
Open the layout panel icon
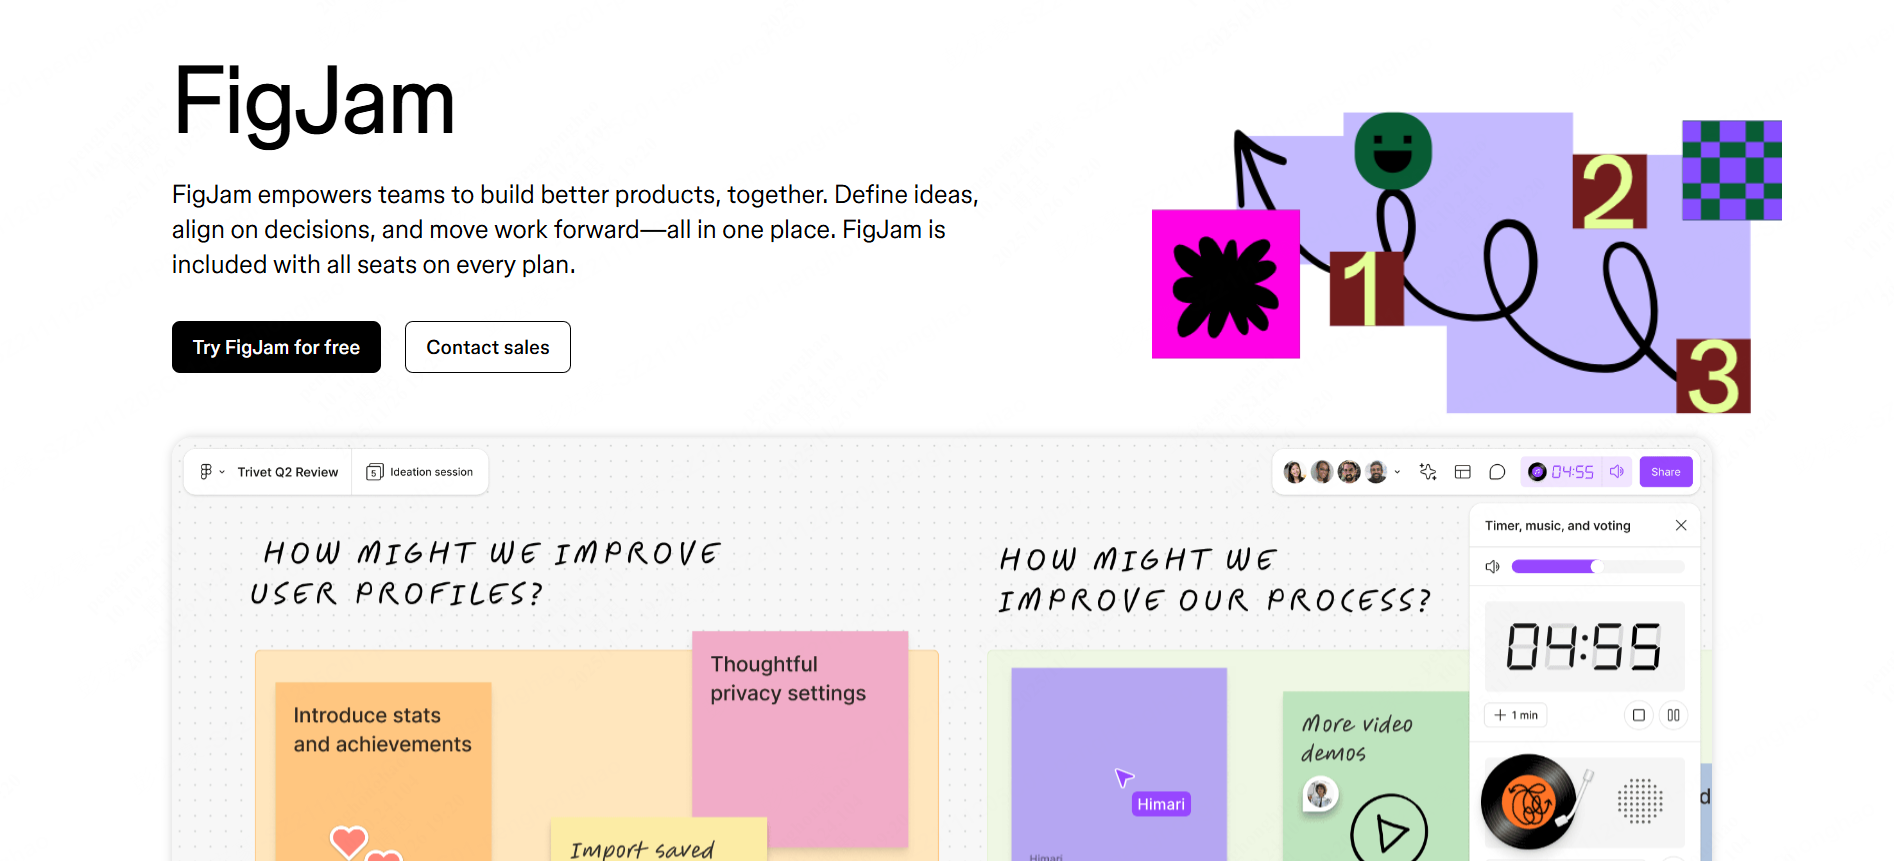pyautogui.click(x=1462, y=472)
